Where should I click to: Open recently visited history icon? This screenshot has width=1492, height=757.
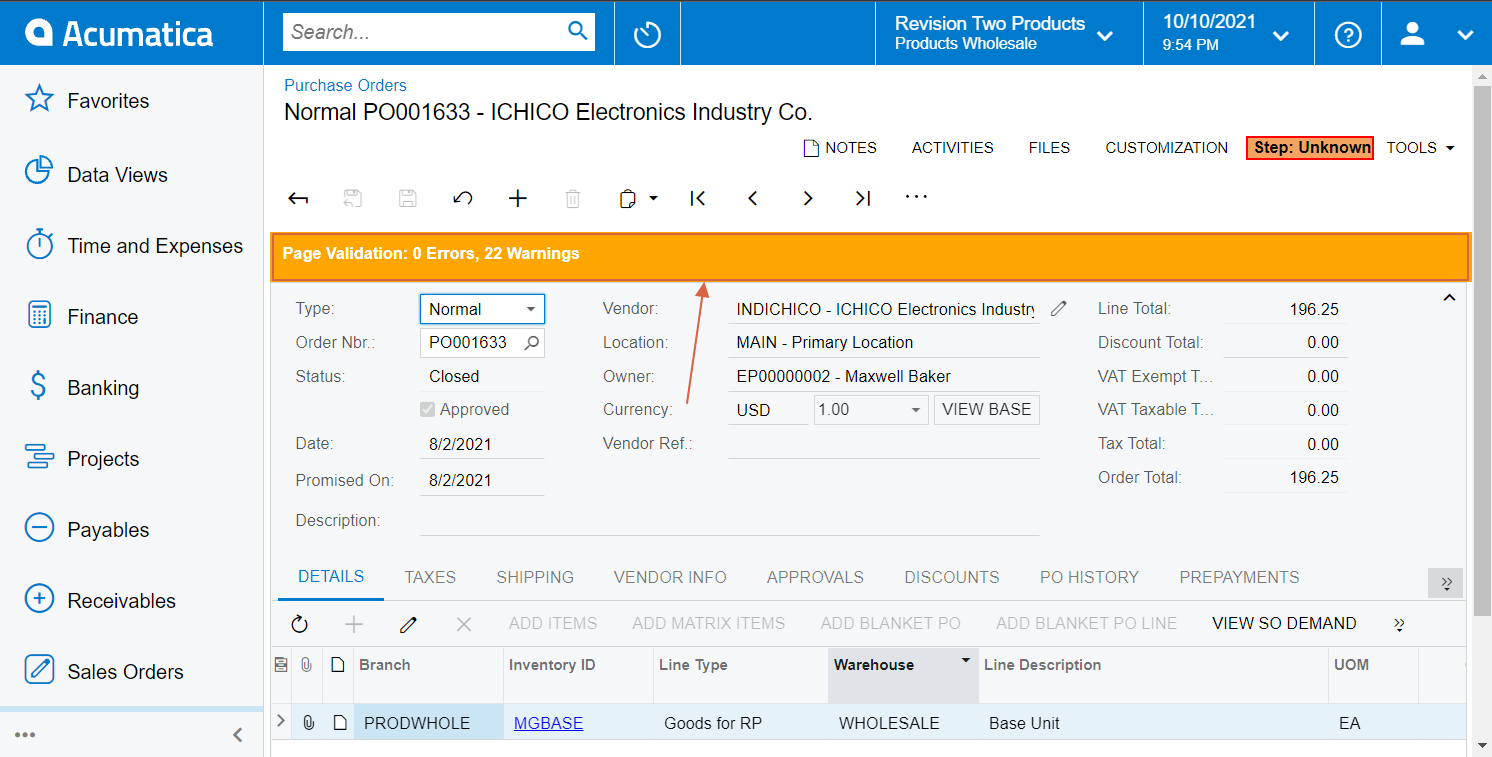[647, 34]
